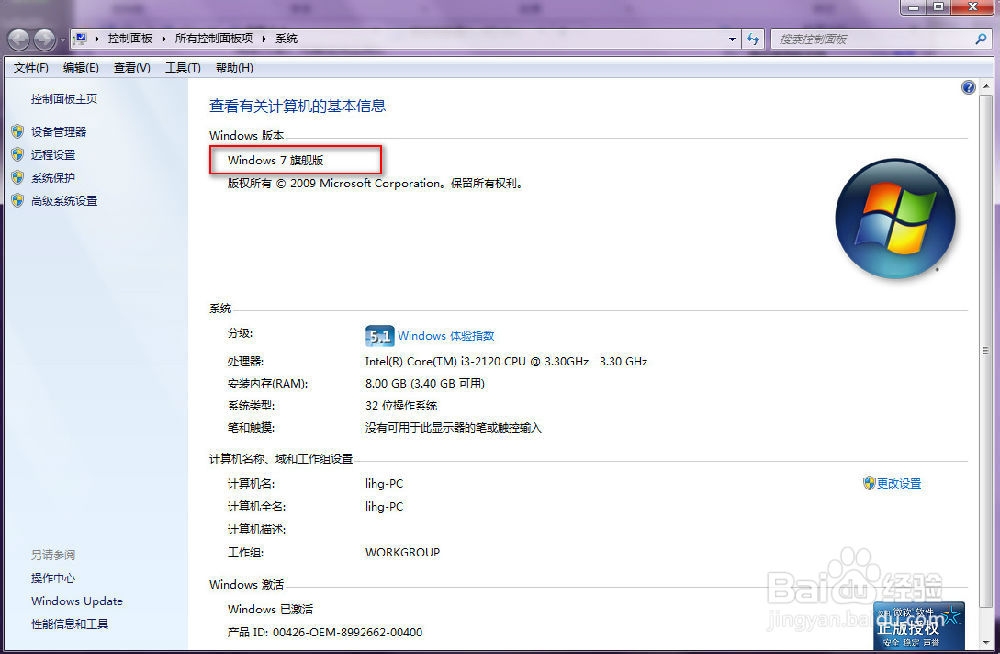Click the 5.1 experience index score badge

[379, 336]
